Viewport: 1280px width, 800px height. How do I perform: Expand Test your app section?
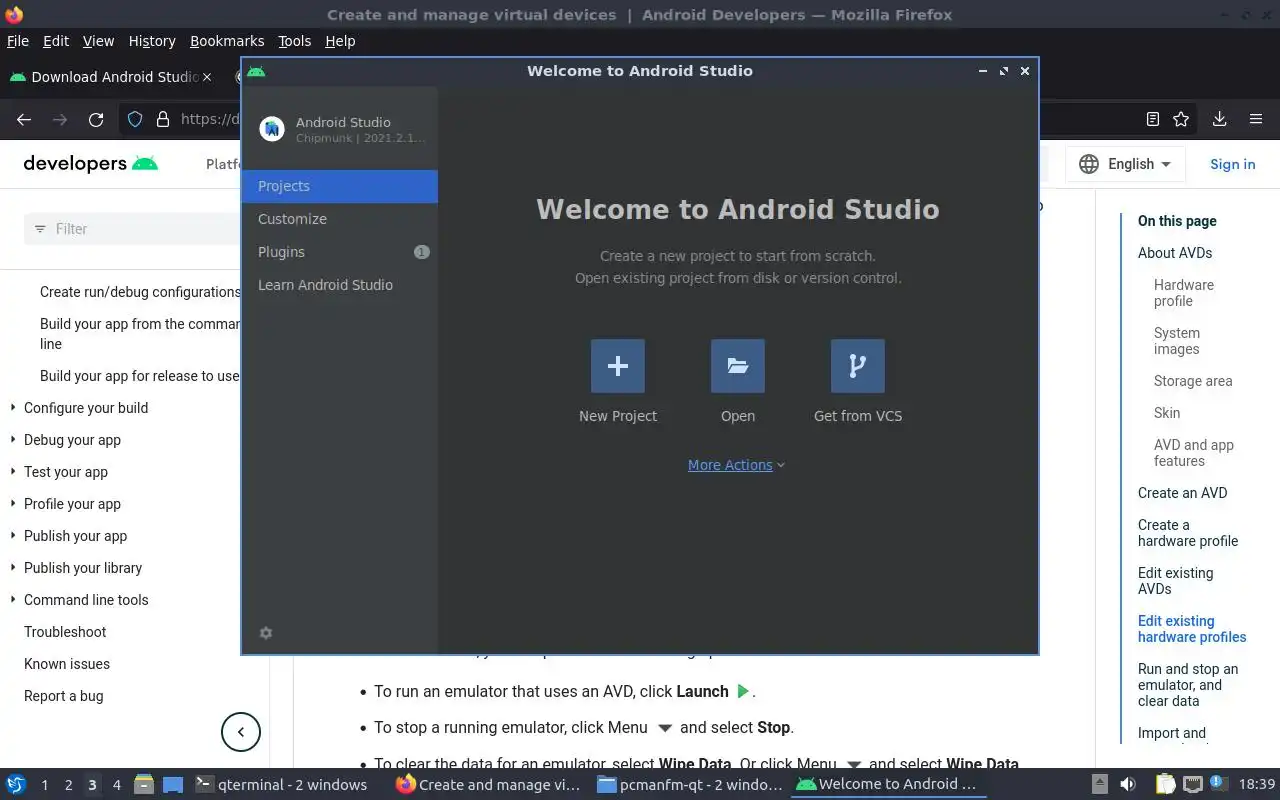coord(66,472)
